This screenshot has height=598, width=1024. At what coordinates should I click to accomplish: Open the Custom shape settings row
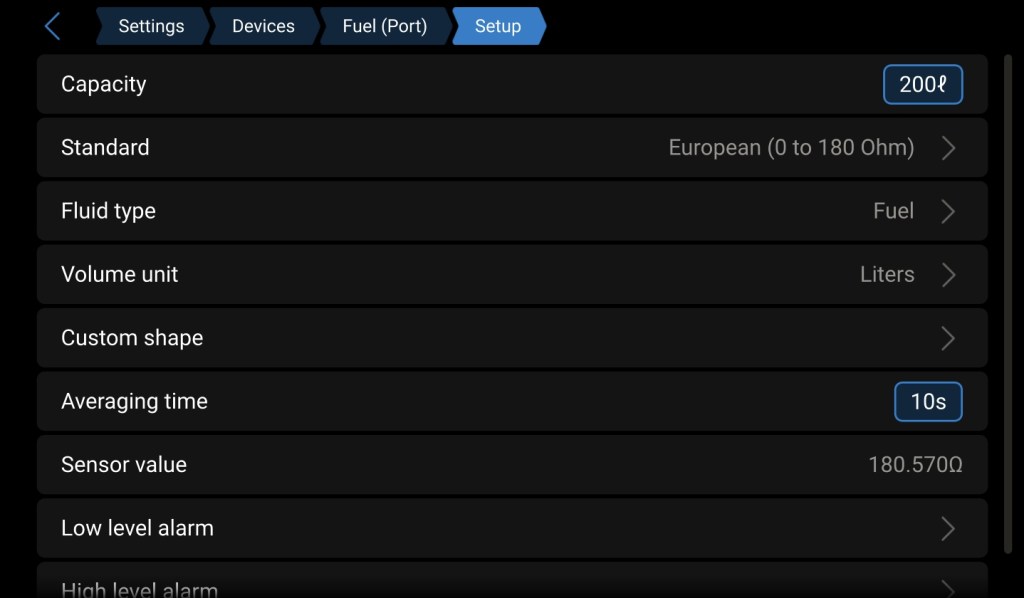[x=400, y=338]
